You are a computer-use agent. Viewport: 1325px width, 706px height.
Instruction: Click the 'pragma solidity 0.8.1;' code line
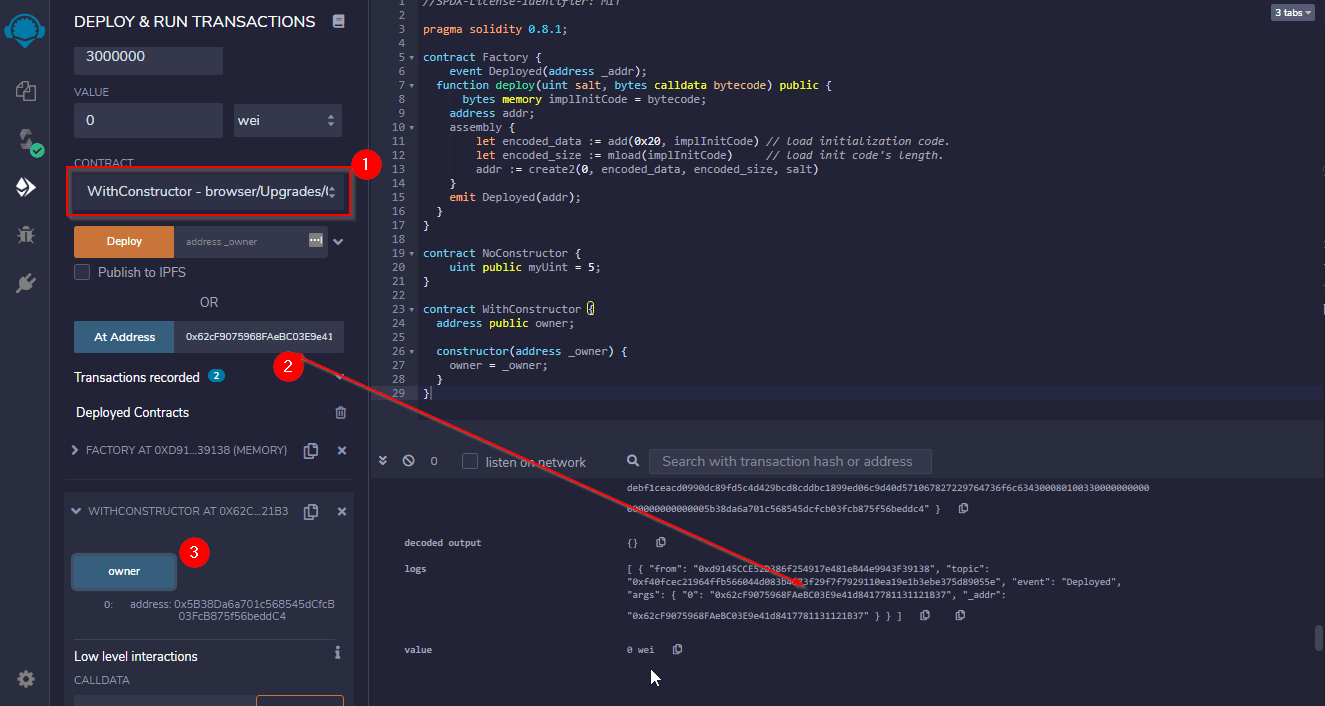click(x=495, y=29)
